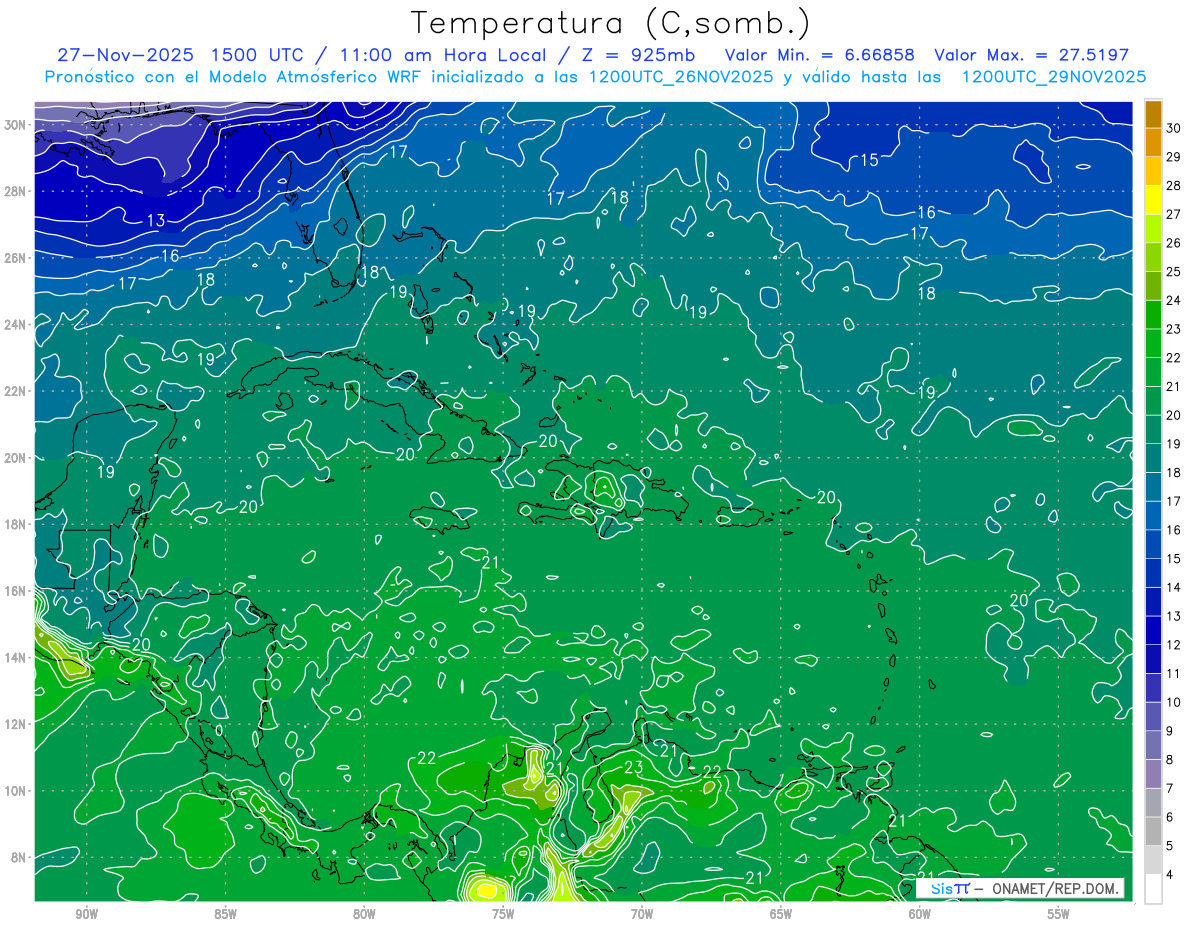
Task: Click color bar legend value '30'
Action: coord(1173,128)
